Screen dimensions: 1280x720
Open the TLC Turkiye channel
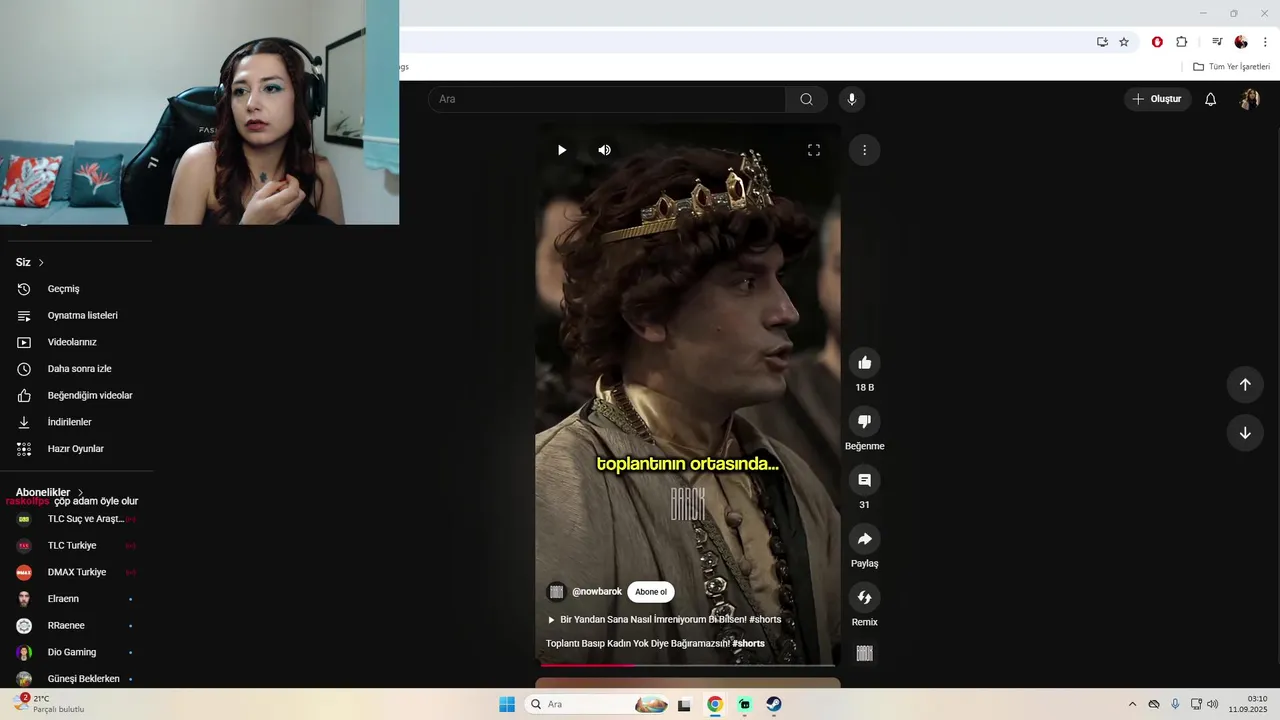(x=77, y=546)
